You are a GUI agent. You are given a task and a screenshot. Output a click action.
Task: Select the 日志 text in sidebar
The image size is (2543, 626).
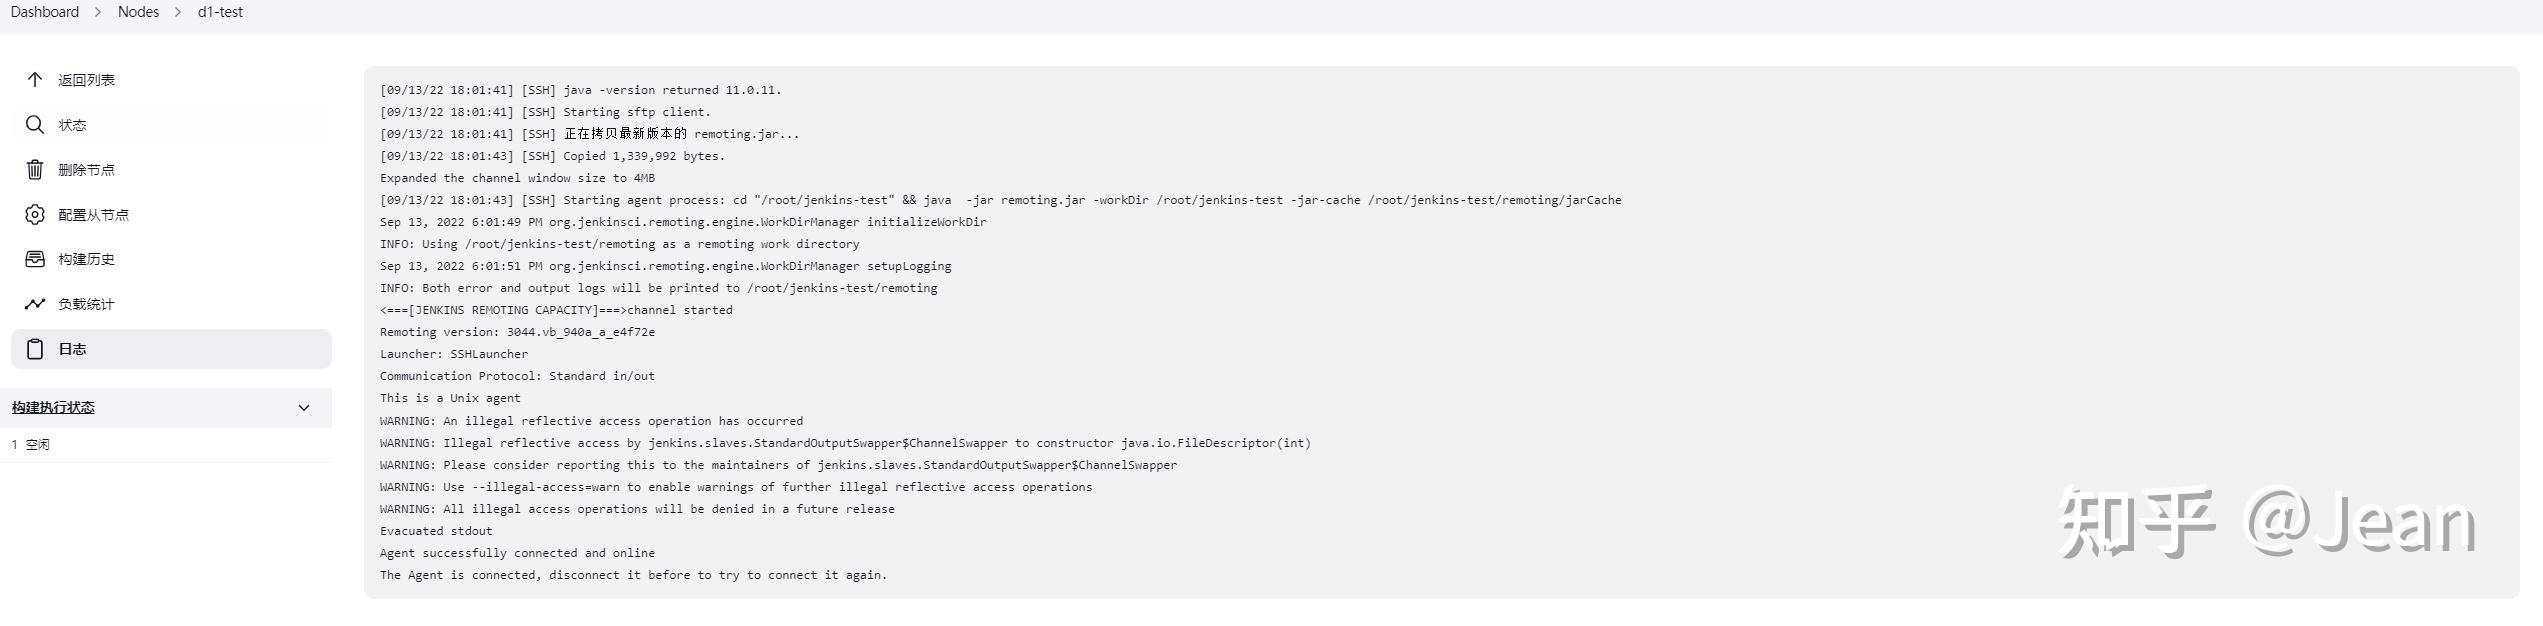[72, 349]
